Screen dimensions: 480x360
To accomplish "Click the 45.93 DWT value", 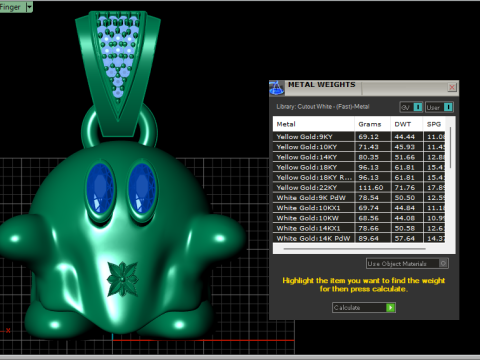I will pos(405,147).
